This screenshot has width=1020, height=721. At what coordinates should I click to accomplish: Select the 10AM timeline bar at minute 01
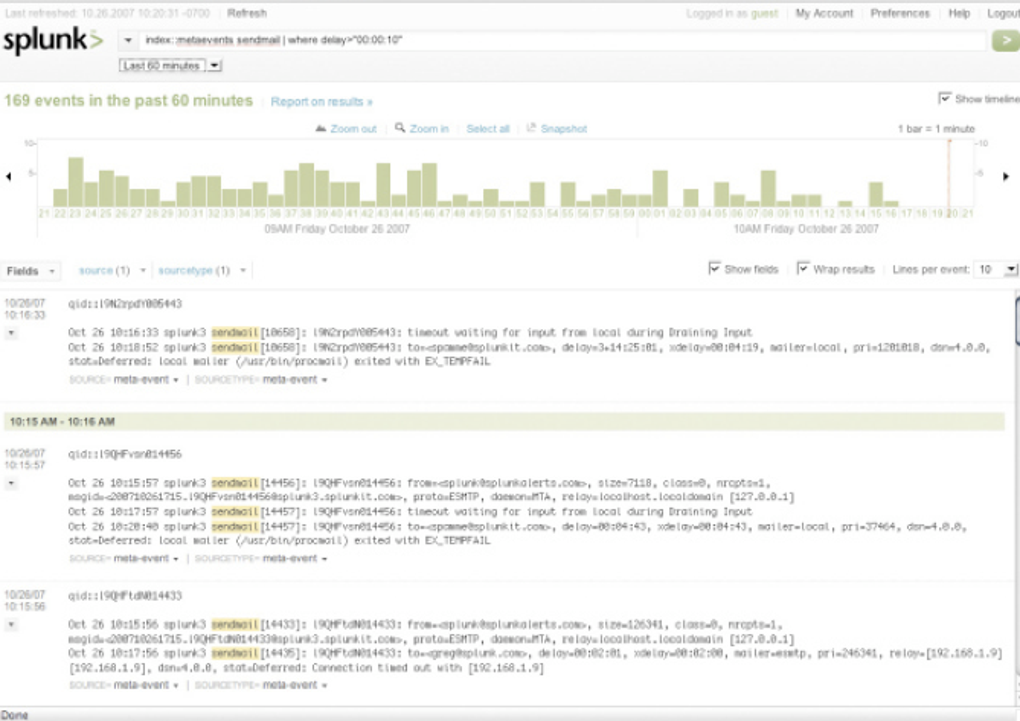pyautogui.click(x=660, y=189)
